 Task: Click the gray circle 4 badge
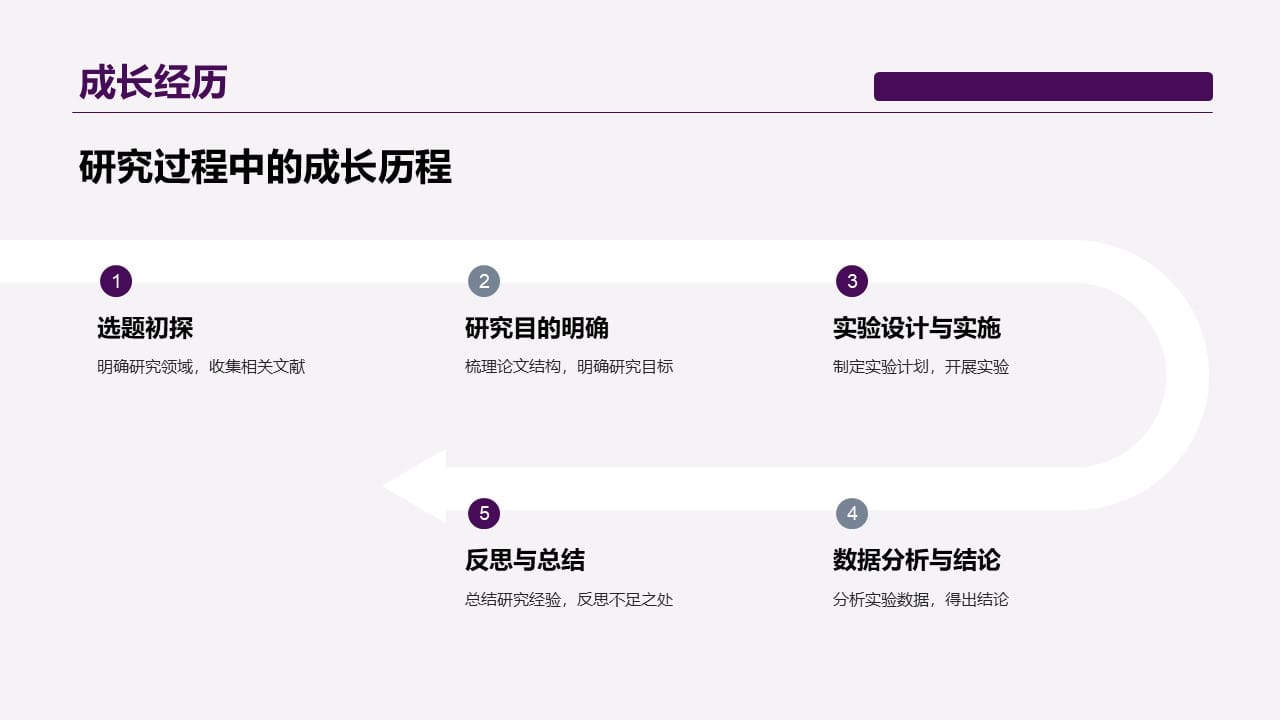click(852, 514)
